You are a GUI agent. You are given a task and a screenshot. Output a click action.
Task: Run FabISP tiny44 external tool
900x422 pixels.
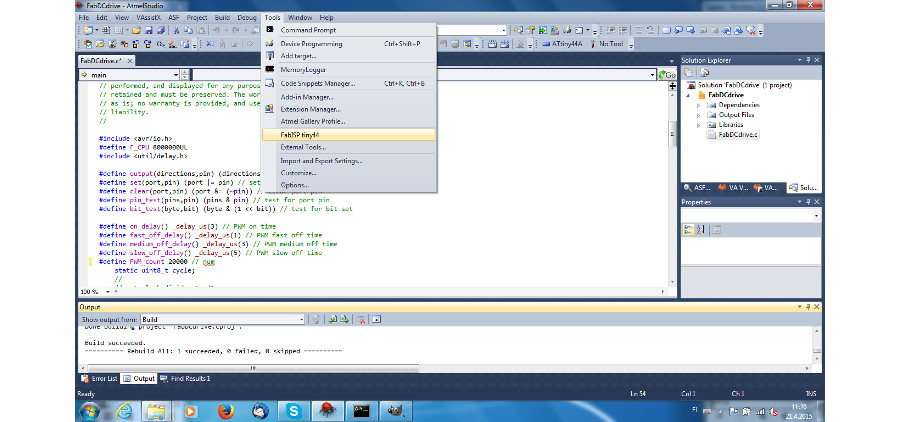pos(348,135)
